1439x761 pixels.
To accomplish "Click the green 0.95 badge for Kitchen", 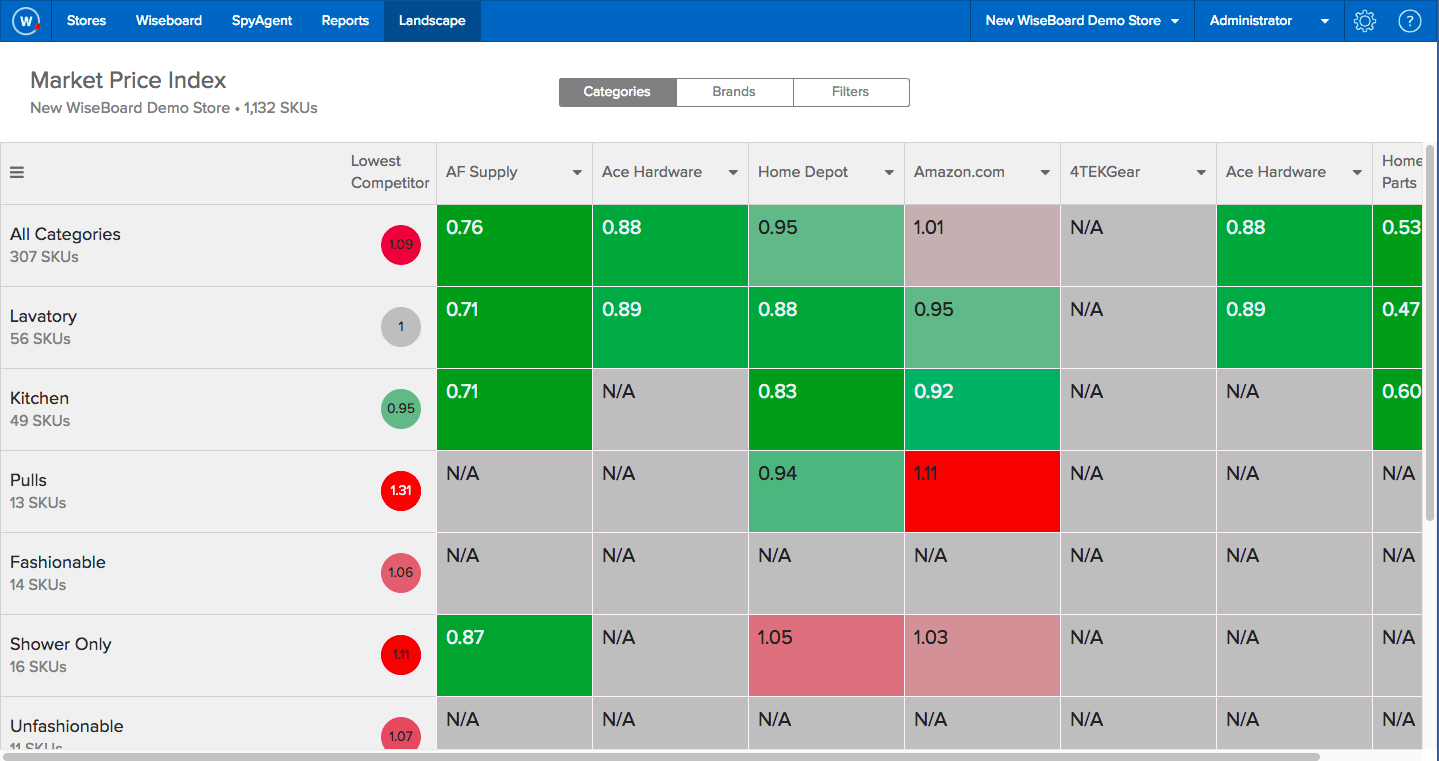I will [400, 409].
